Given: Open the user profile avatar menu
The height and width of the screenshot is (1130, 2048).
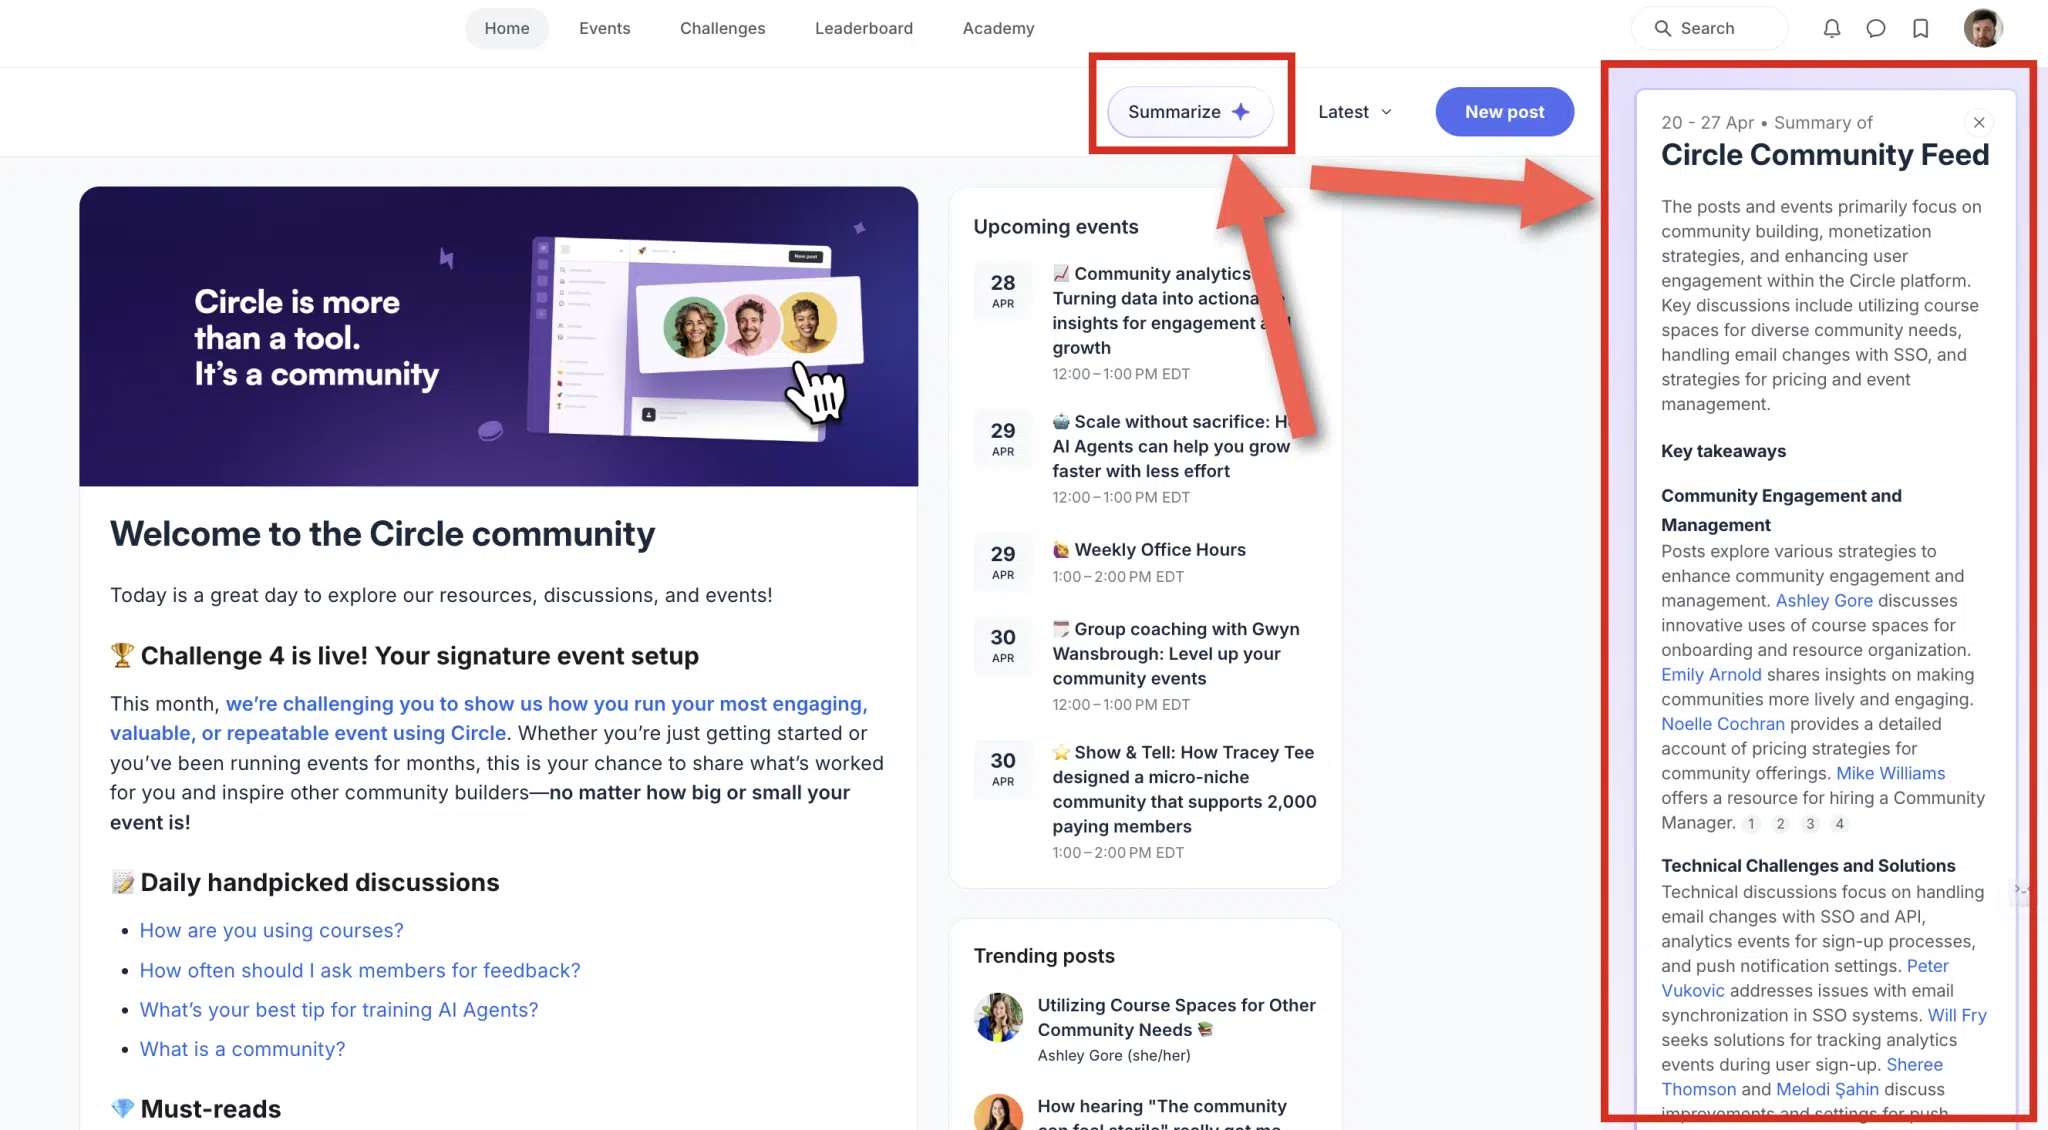Looking at the screenshot, I should (x=1982, y=28).
